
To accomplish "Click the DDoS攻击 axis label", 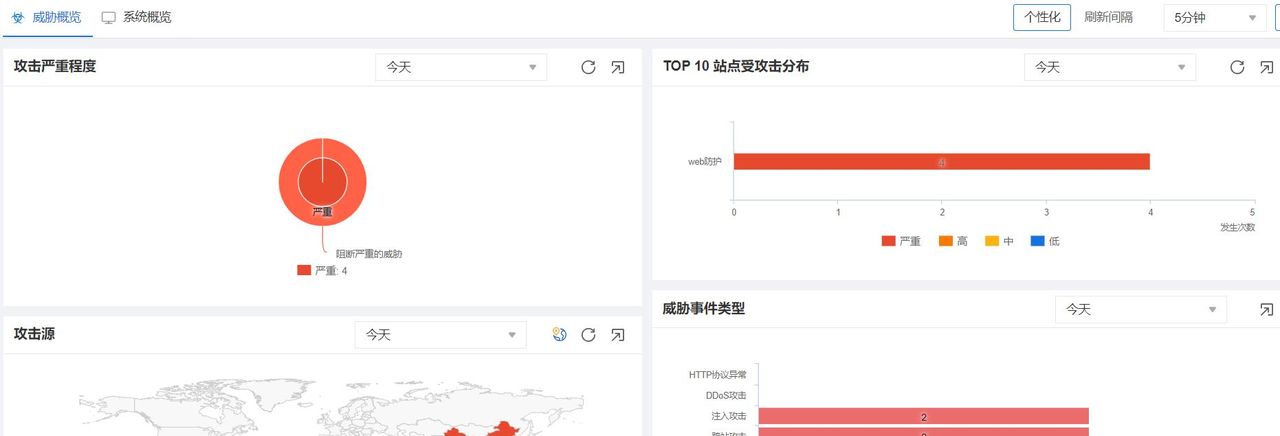I will coord(726,395).
